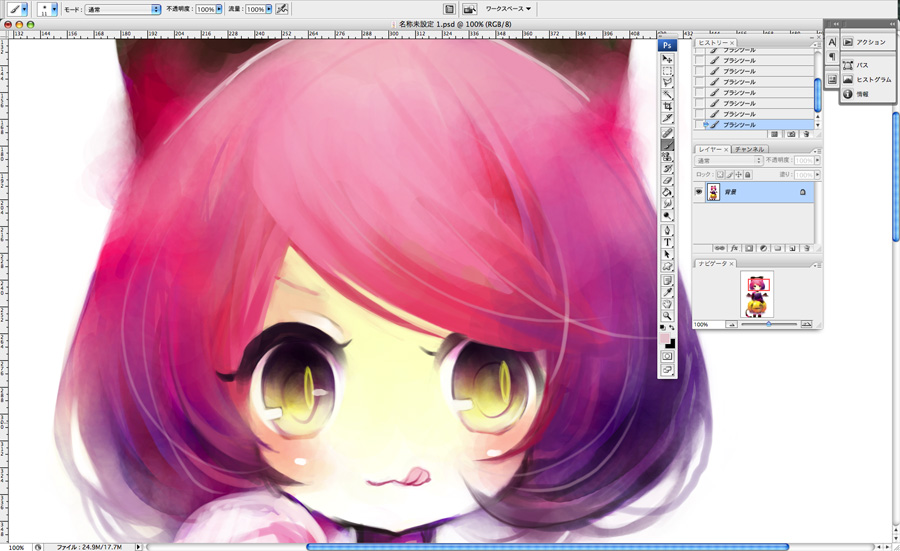Select the Zoom tool
This screenshot has width=900, height=551.
pos(667,316)
